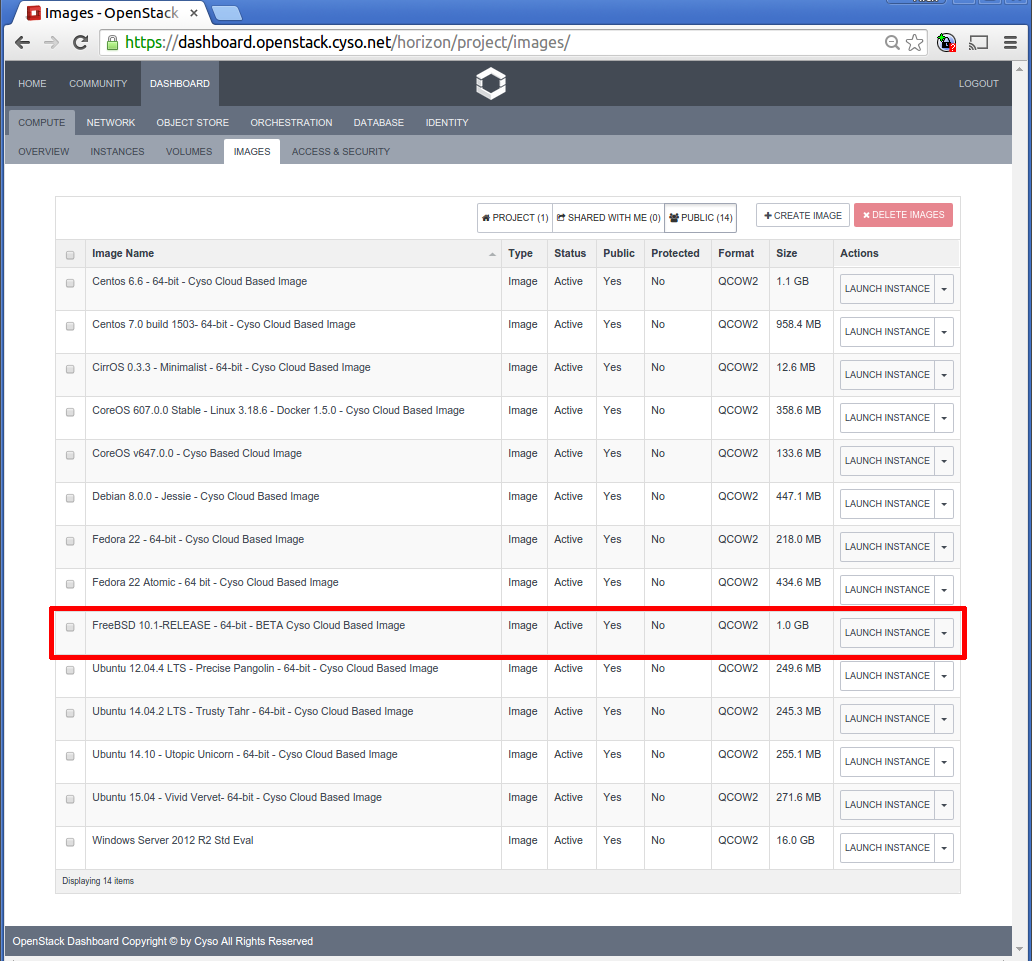Expand actions dropdown for Fedora 22 Atomic
The width and height of the screenshot is (1032, 961).
pyautogui.click(x=944, y=590)
